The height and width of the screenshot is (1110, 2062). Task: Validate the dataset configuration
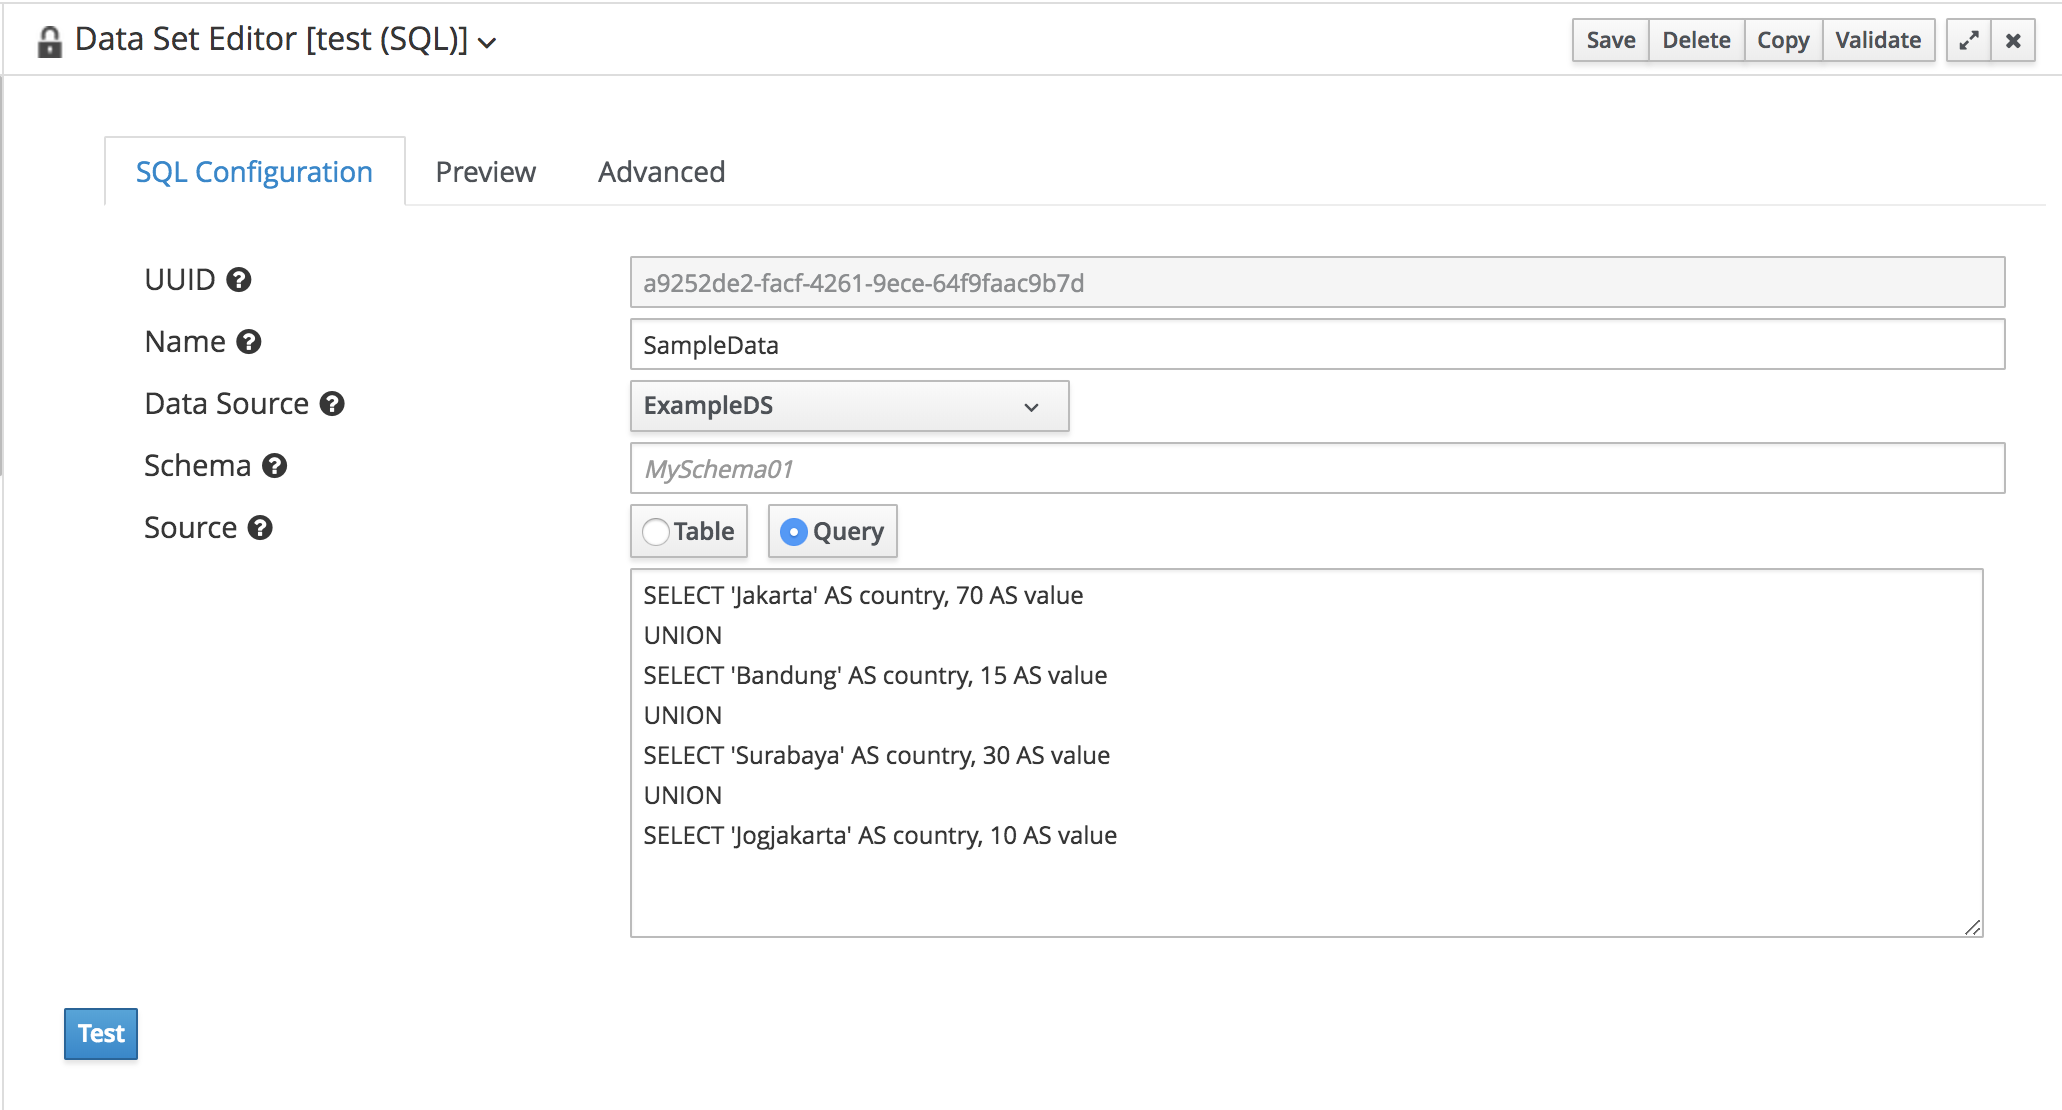point(1878,40)
